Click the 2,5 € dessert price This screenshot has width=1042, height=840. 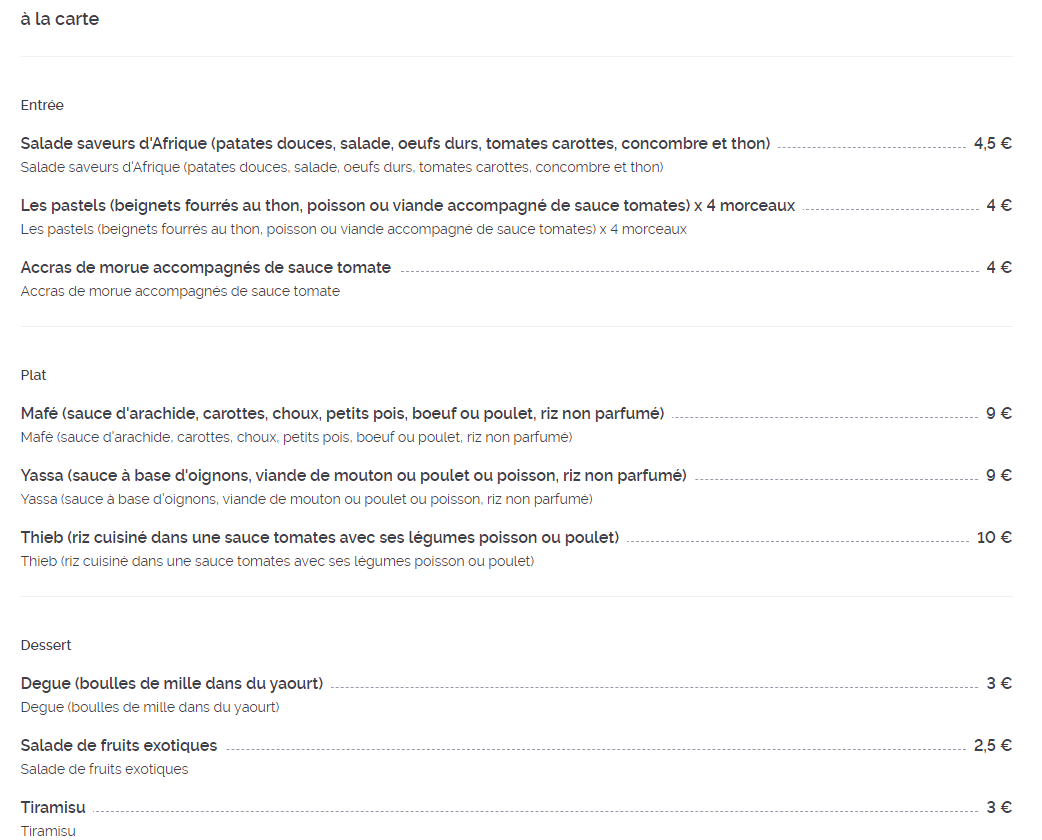click(x=993, y=746)
